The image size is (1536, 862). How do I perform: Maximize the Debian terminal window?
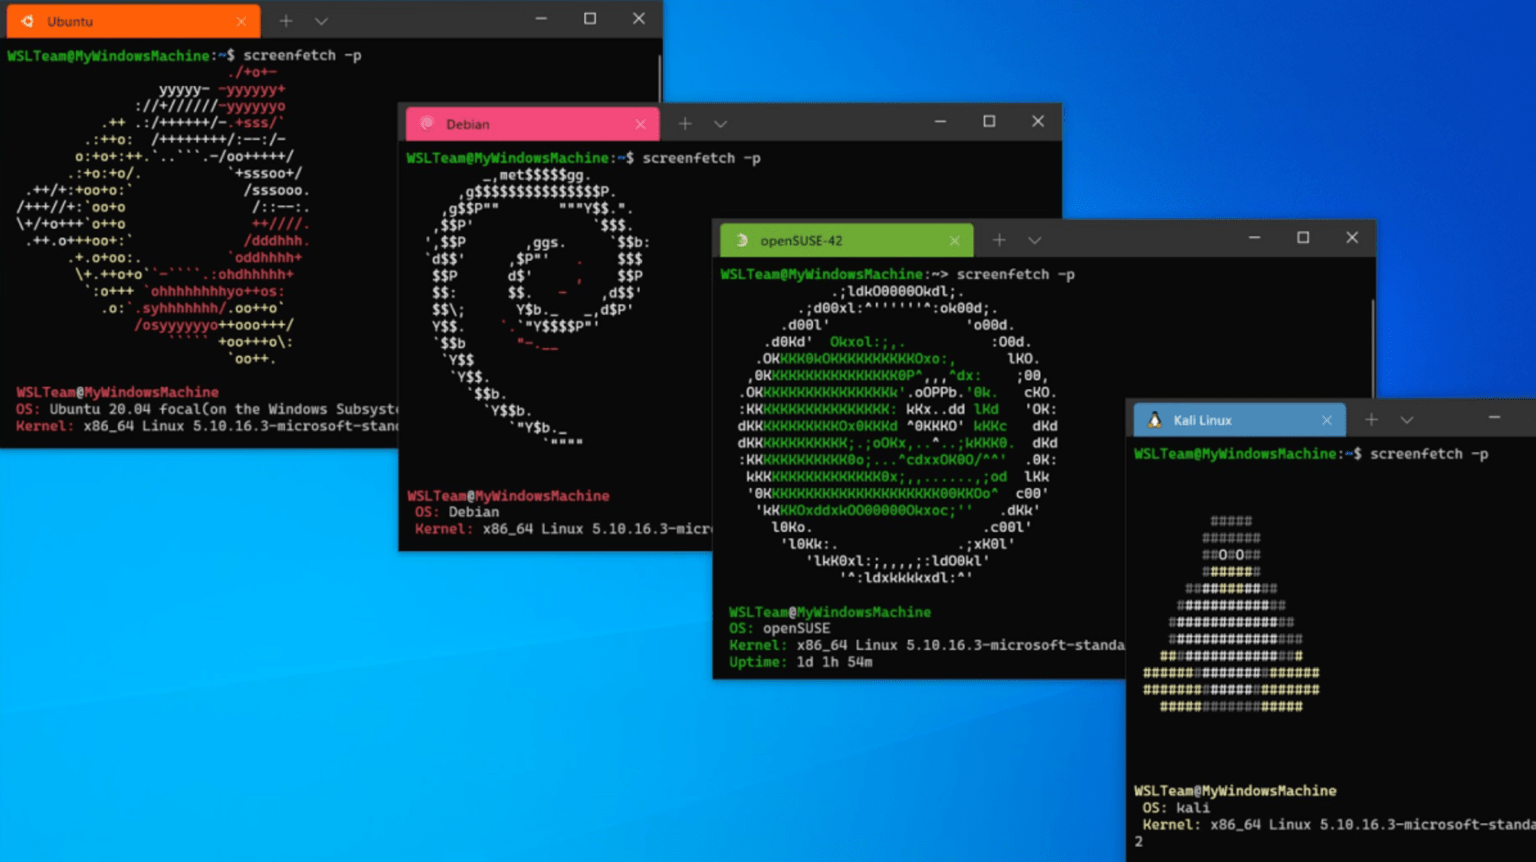(989, 121)
